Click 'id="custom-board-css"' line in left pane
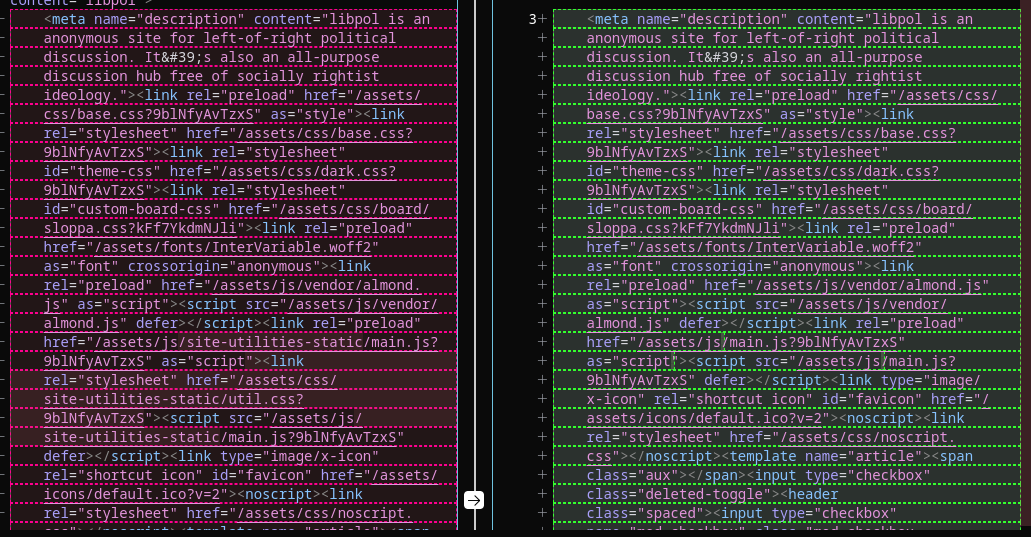The width and height of the screenshot is (1031, 537). (x=237, y=210)
